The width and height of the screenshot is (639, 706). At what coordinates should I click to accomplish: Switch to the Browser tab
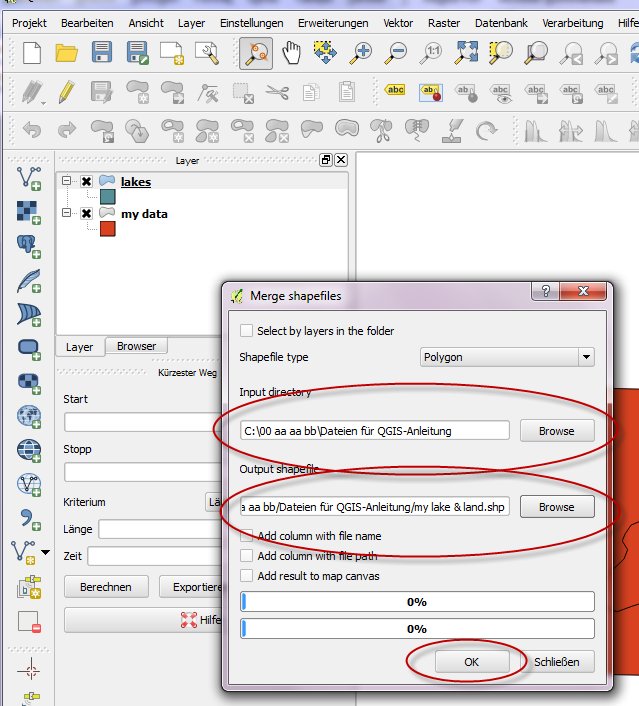pyautogui.click(x=136, y=347)
